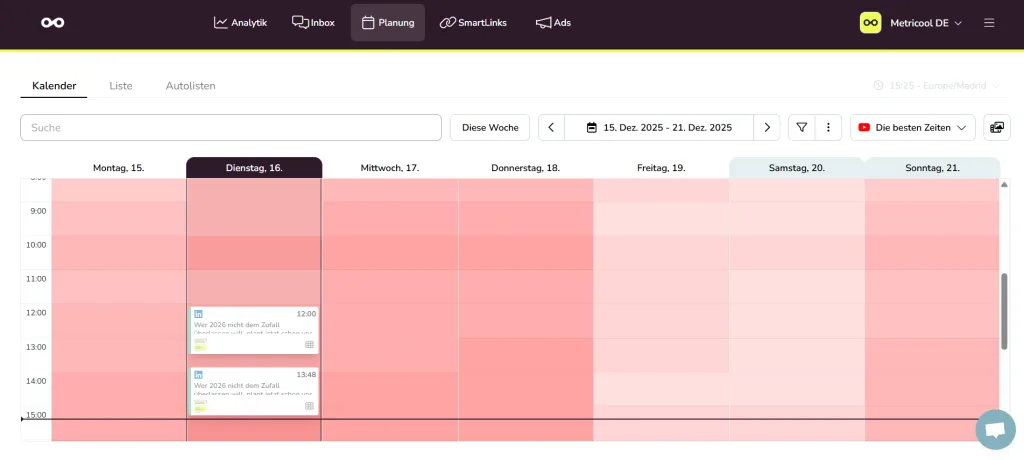Image resolution: width=1024 pixels, height=460 pixels.
Task: Select the Mittwoch, 17. column header
Action: [390, 168]
